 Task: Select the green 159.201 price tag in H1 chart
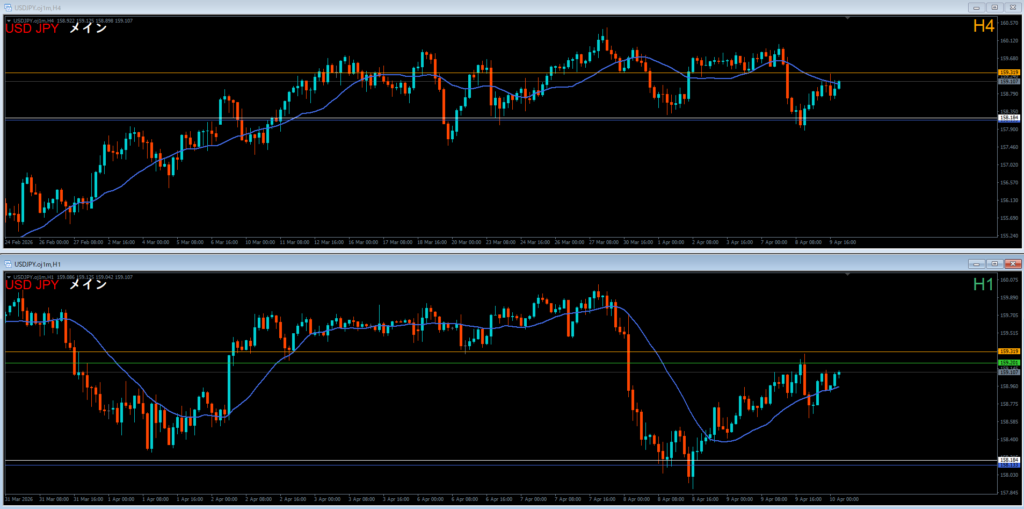pos(1009,362)
